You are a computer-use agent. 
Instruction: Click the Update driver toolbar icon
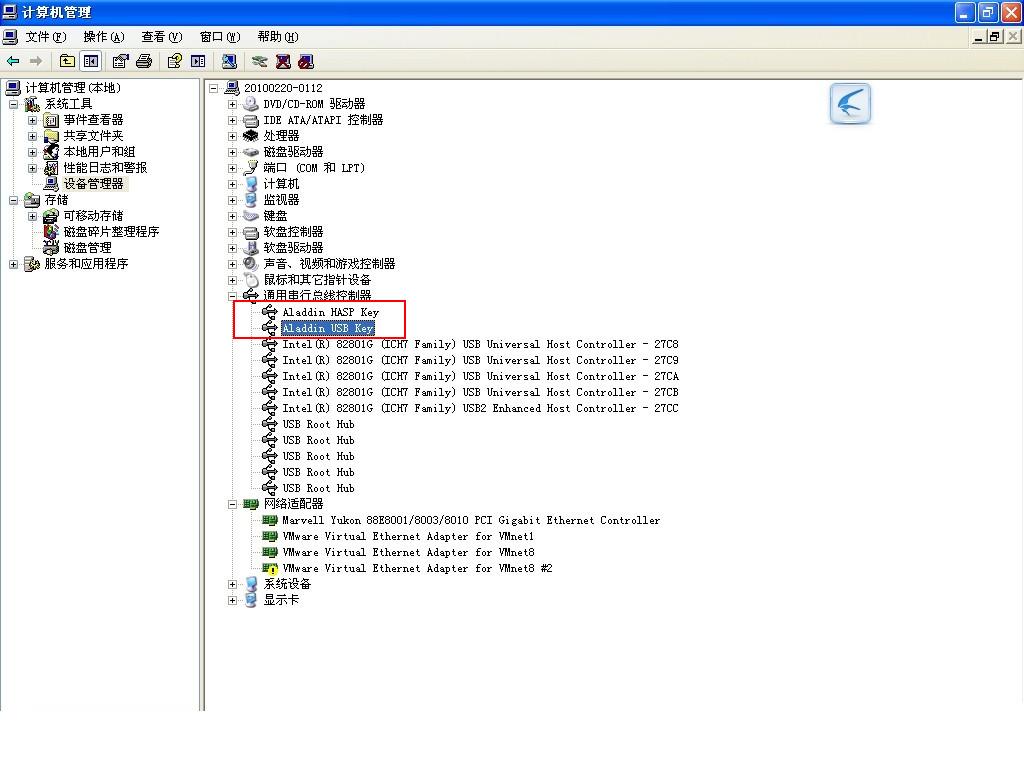[260, 61]
